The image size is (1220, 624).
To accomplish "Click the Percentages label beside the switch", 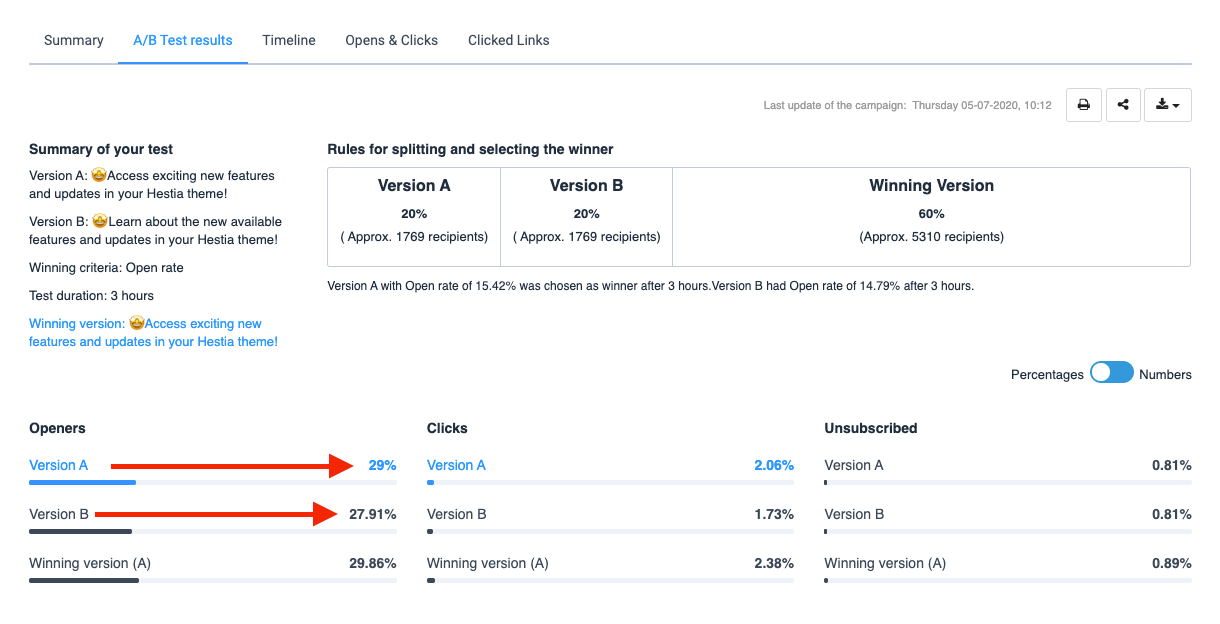I will [x=1047, y=374].
